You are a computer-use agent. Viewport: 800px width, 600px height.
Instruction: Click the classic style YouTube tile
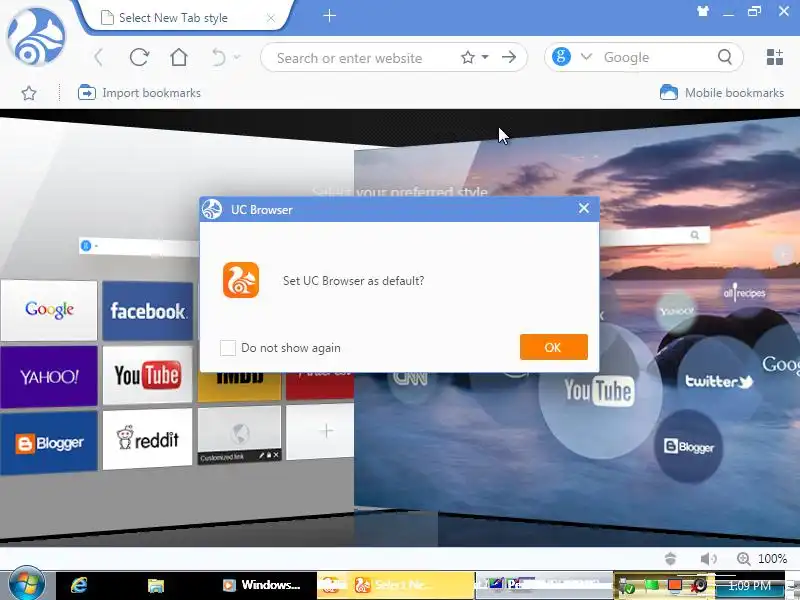pyautogui.click(x=147, y=375)
